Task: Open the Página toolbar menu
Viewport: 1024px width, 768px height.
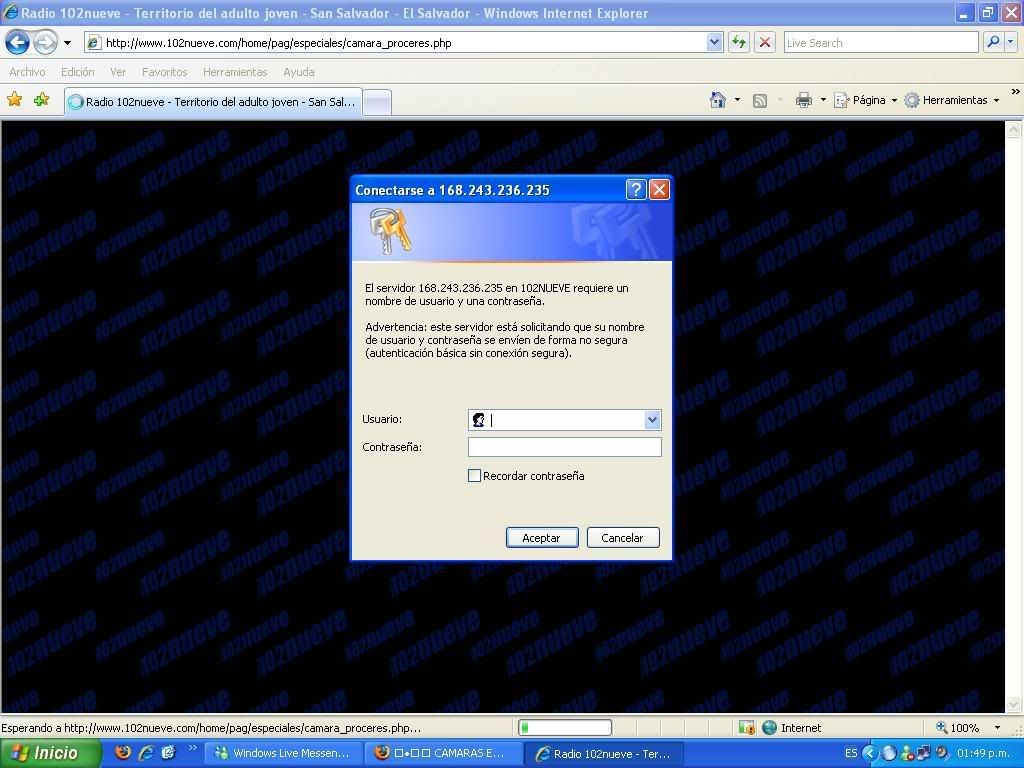Action: pos(865,100)
